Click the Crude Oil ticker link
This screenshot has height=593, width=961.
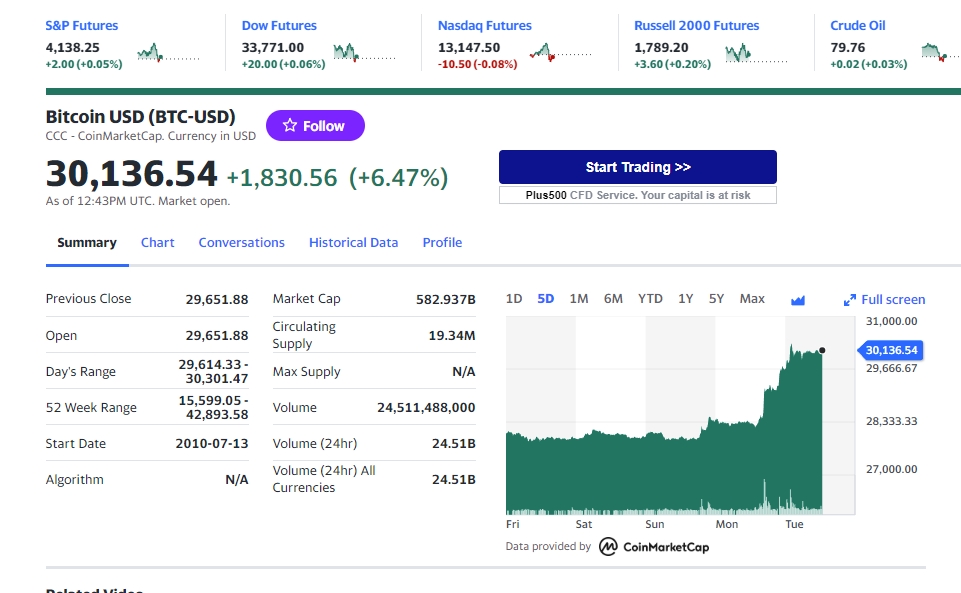pyautogui.click(x=858, y=26)
